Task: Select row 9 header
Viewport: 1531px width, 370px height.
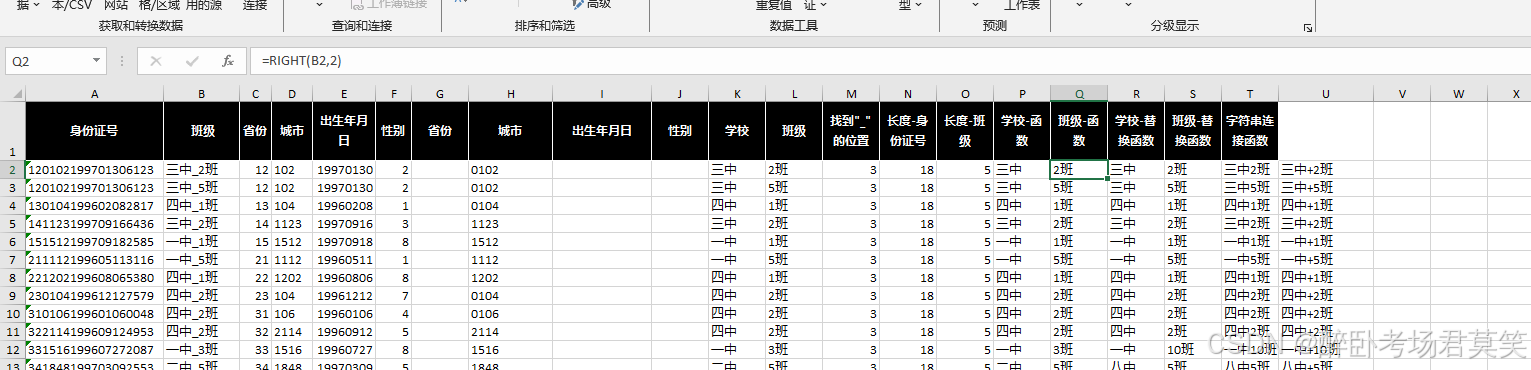Action: click(x=13, y=296)
